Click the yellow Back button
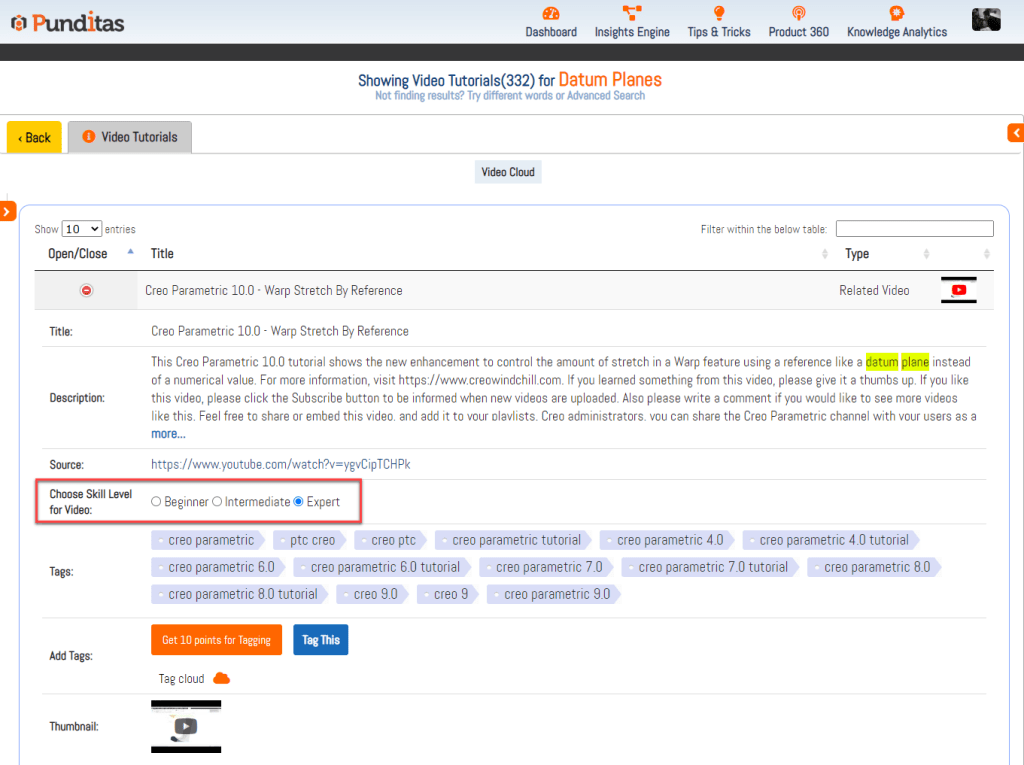The height and width of the screenshot is (765, 1024). pos(34,137)
